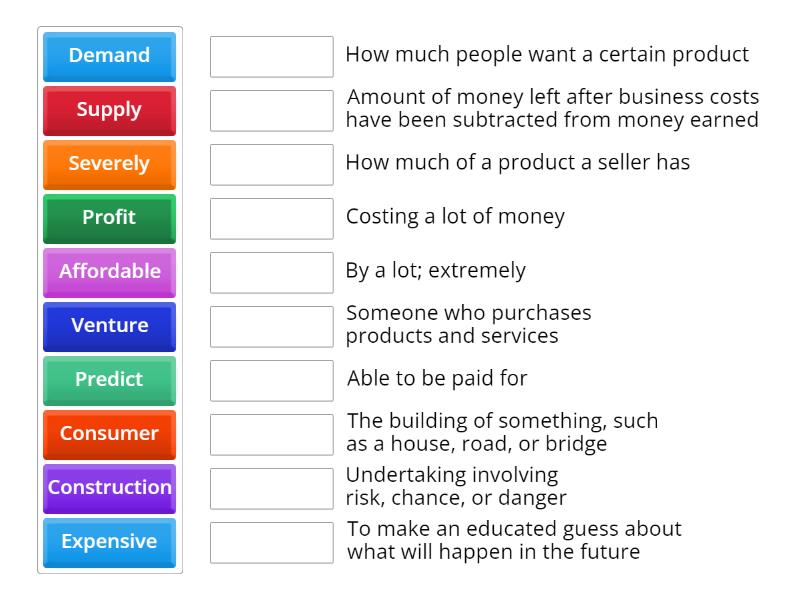
Task: Click the Predict tile
Action: (108, 380)
